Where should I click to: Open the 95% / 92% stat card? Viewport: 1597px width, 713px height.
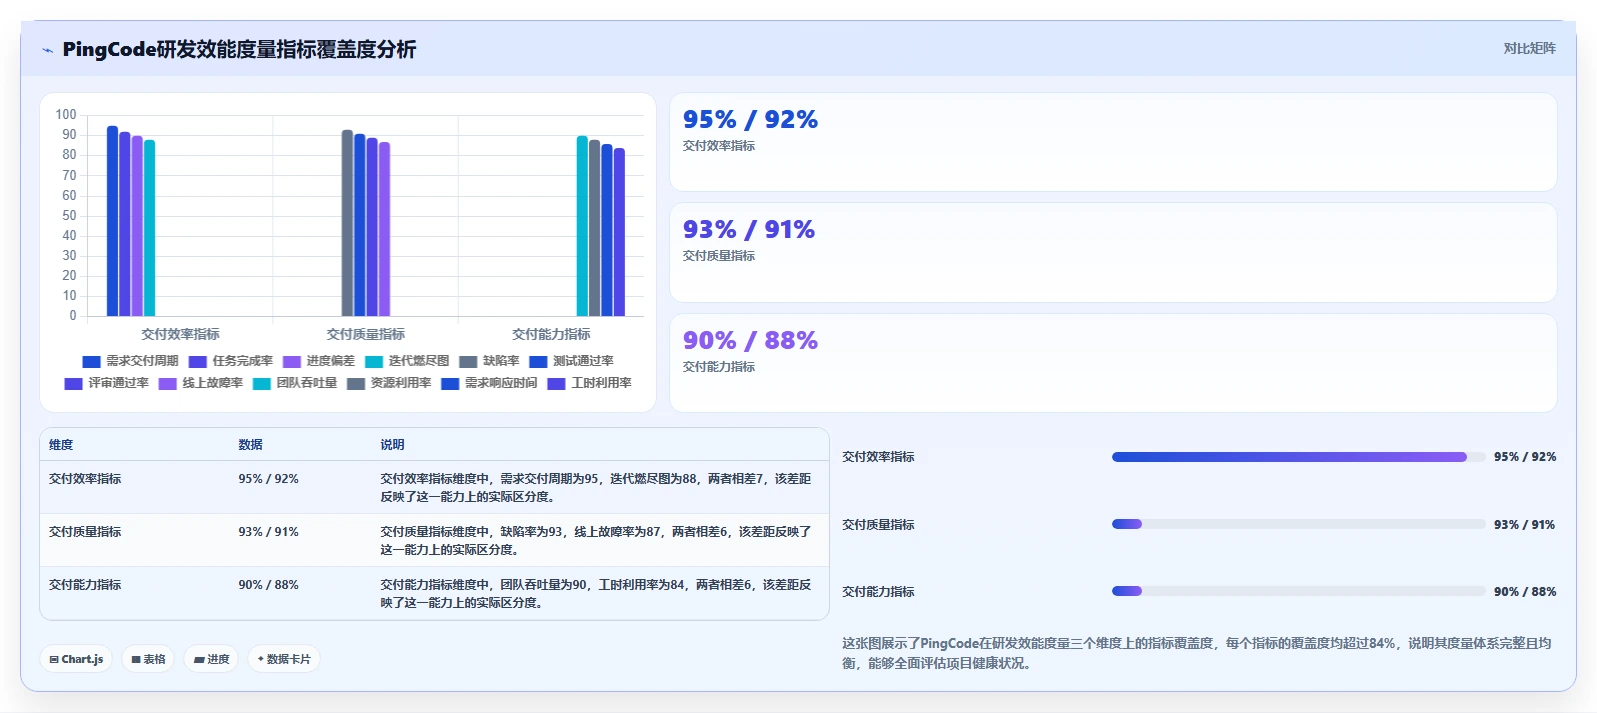click(1113, 142)
